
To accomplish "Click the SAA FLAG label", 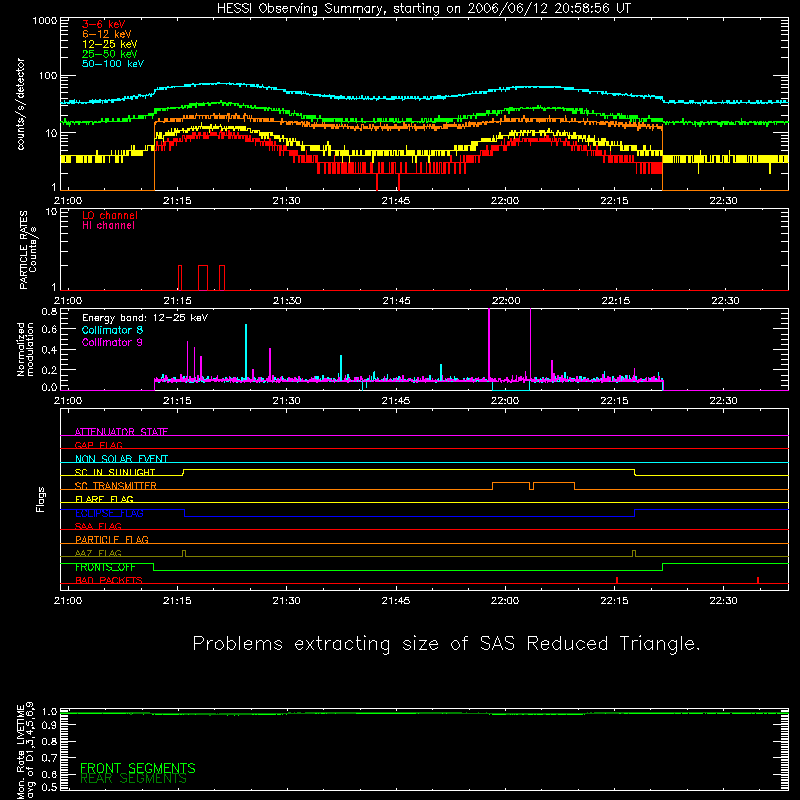I will coord(98,526).
